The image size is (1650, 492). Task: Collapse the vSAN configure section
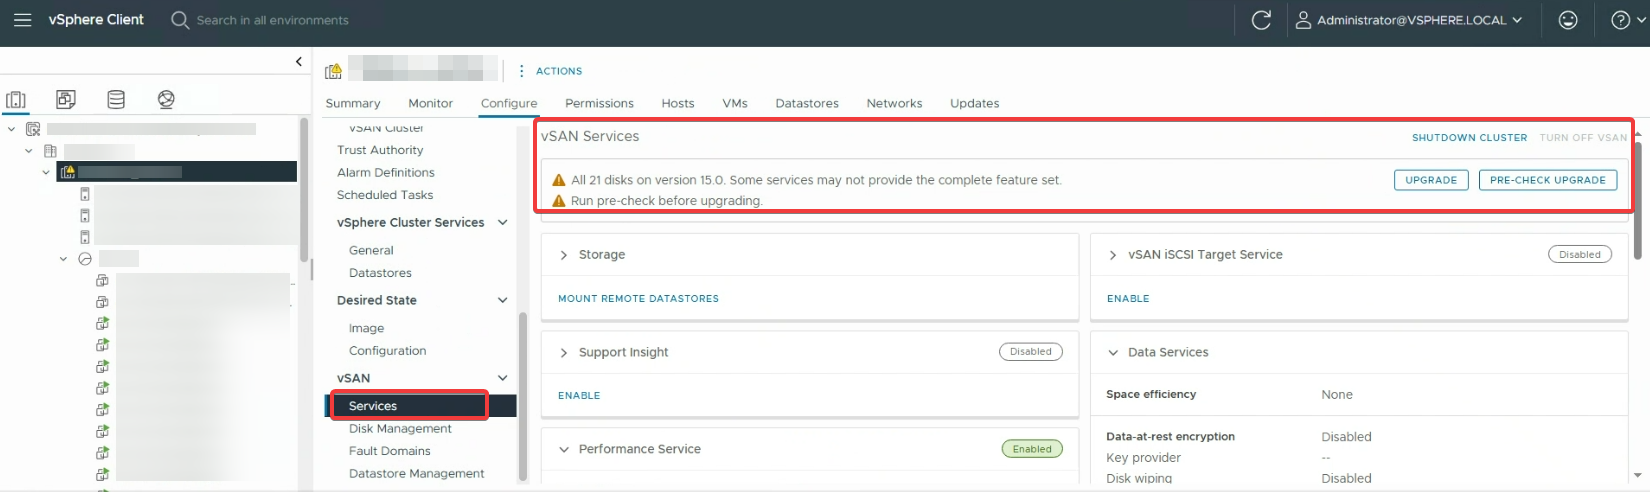[x=502, y=378]
